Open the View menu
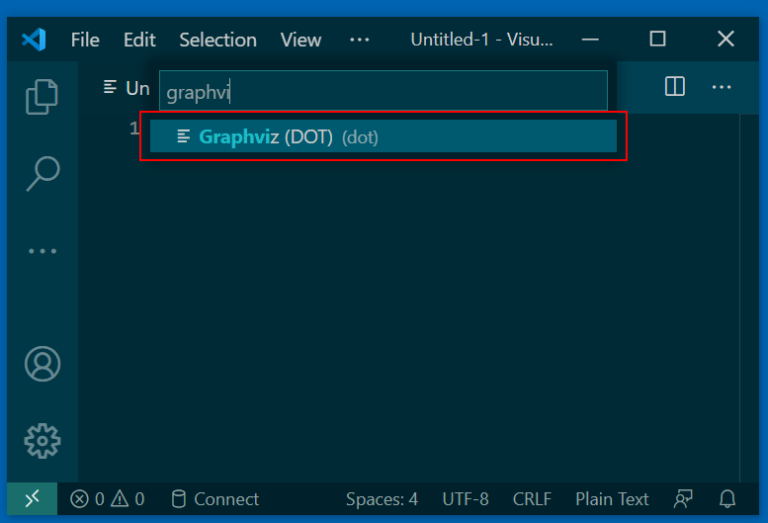Viewport: 768px width, 523px height. (301, 40)
